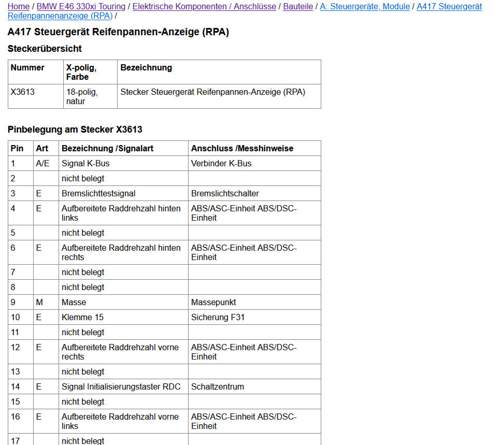
Task: Select Aufbereitete Raddrehzahl hinten links cell
Action: coord(123,213)
